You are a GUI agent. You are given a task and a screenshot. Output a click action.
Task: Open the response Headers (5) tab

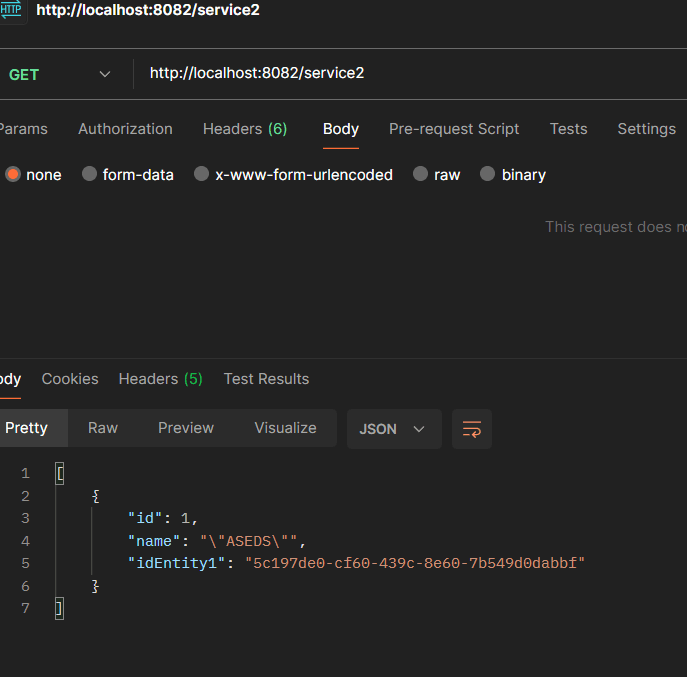click(160, 379)
